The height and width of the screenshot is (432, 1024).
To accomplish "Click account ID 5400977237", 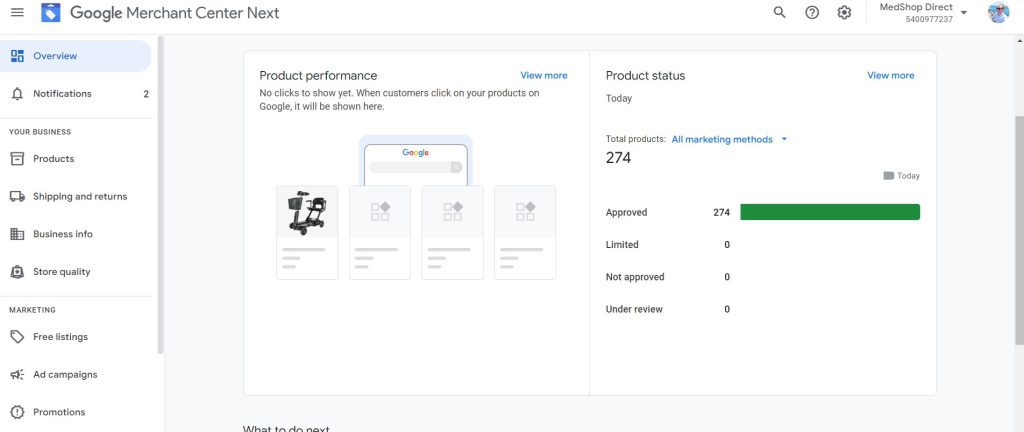I will [929, 20].
